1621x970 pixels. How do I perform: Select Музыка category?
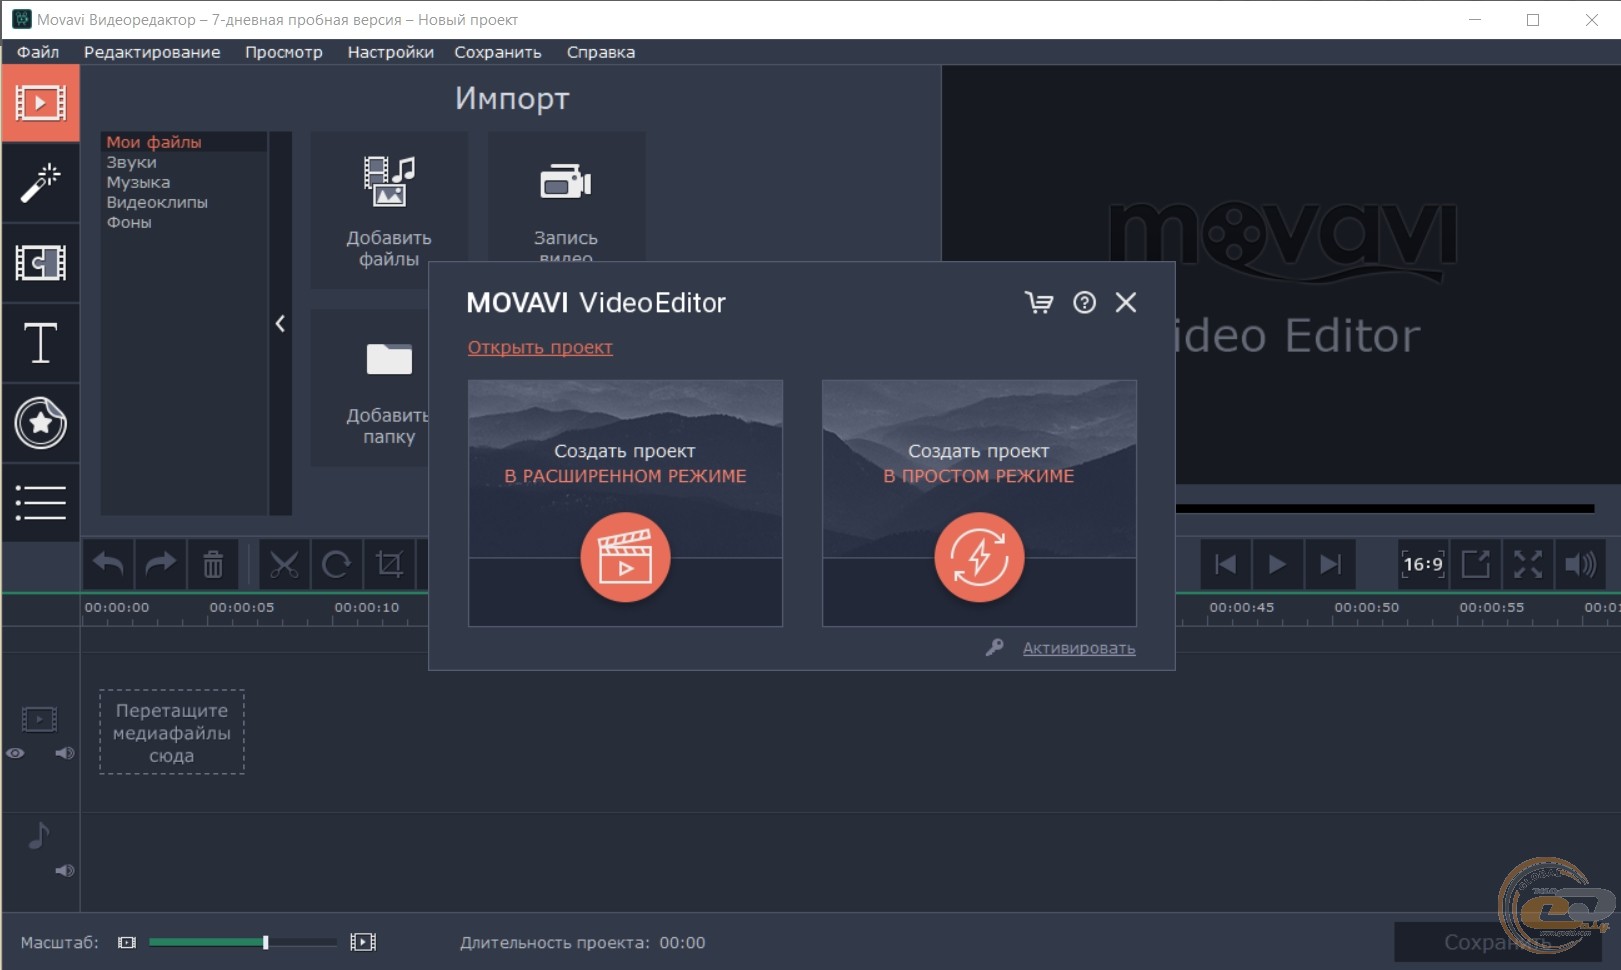pos(184,182)
